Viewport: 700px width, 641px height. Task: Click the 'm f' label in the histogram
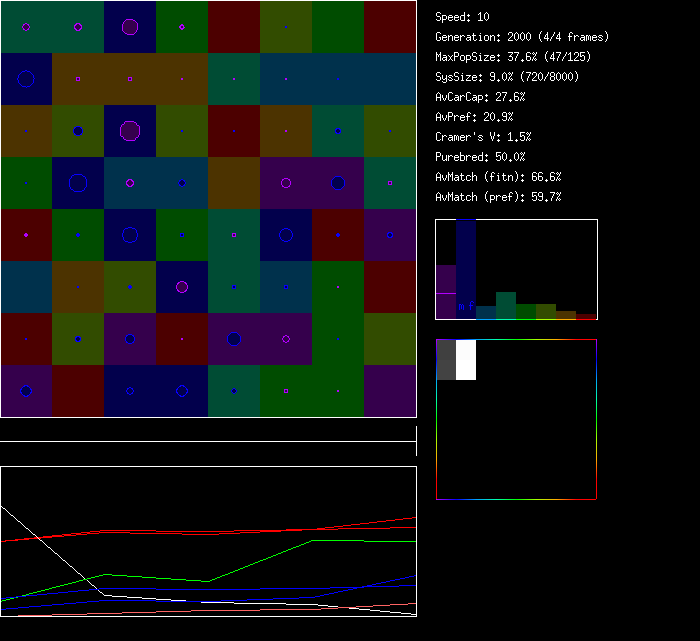pos(465,305)
